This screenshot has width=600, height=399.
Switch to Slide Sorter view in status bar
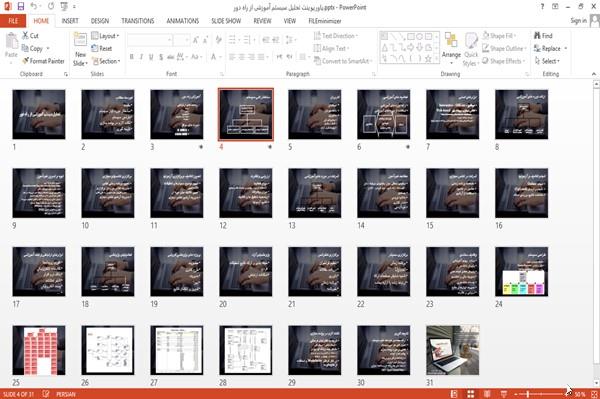pos(470,394)
